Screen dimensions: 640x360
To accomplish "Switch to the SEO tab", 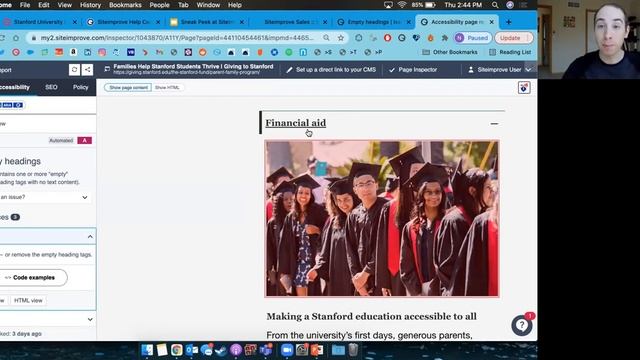I will click(51, 87).
